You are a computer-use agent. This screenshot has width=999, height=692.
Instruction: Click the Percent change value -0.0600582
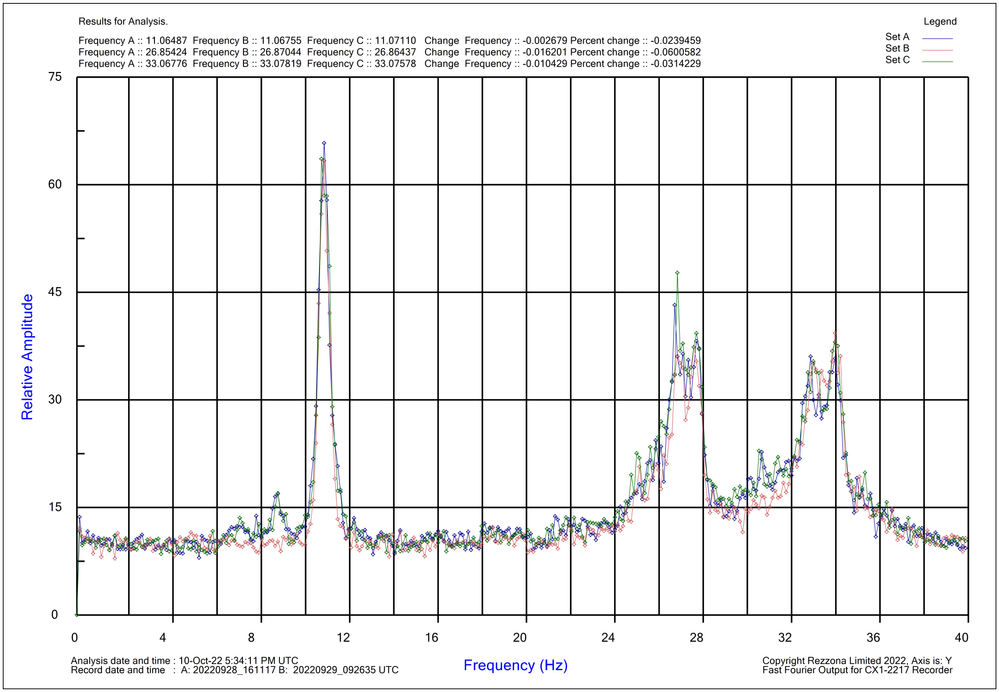pos(676,52)
